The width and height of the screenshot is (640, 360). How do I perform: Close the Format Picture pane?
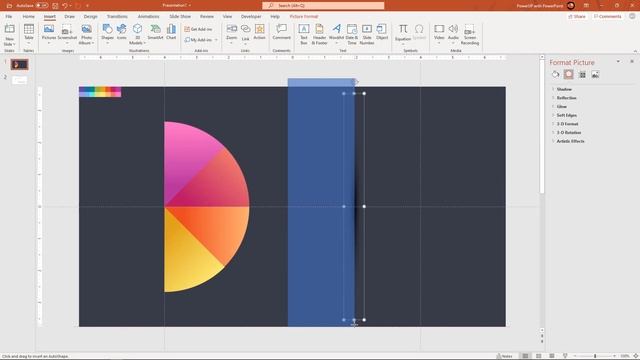coord(632,61)
